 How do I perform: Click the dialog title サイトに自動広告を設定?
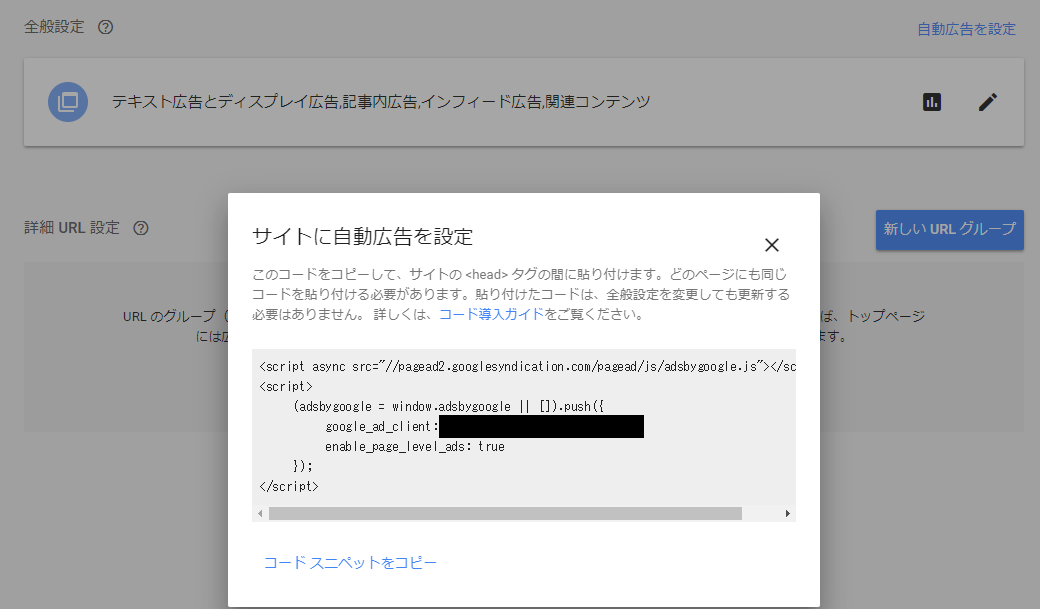click(362, 237)
